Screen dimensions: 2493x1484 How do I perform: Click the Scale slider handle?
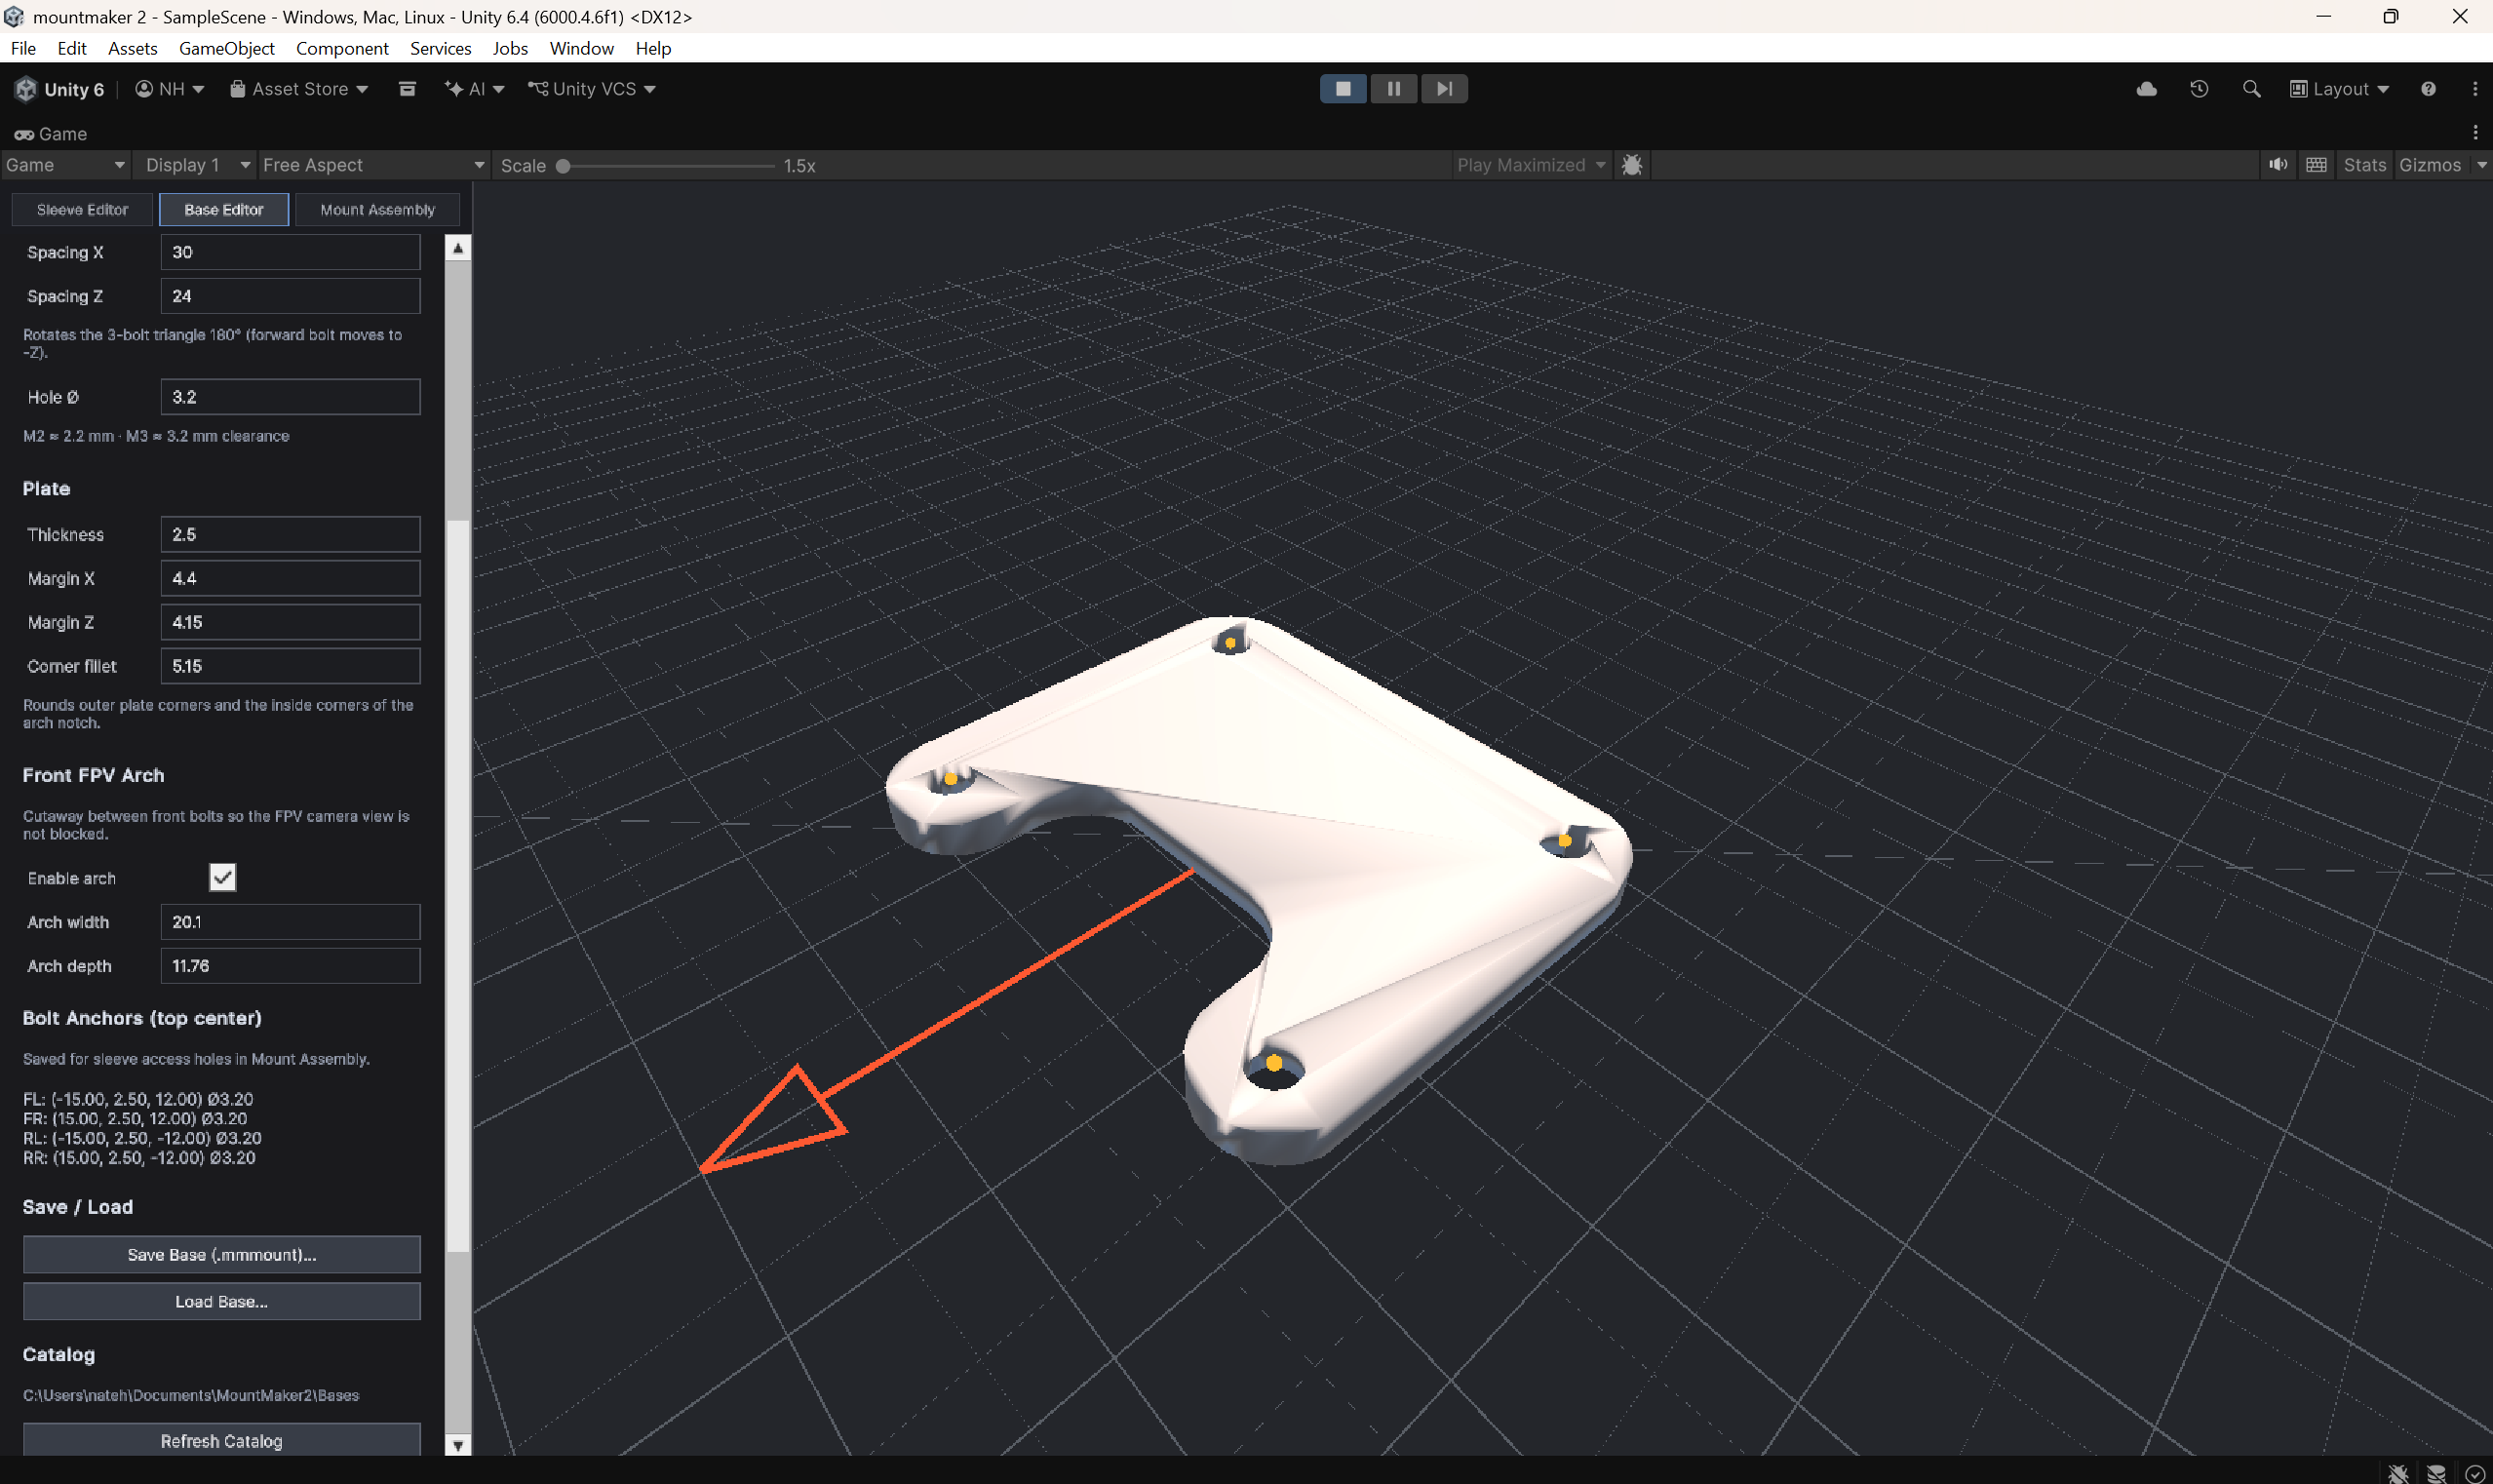tap(563, 166)
